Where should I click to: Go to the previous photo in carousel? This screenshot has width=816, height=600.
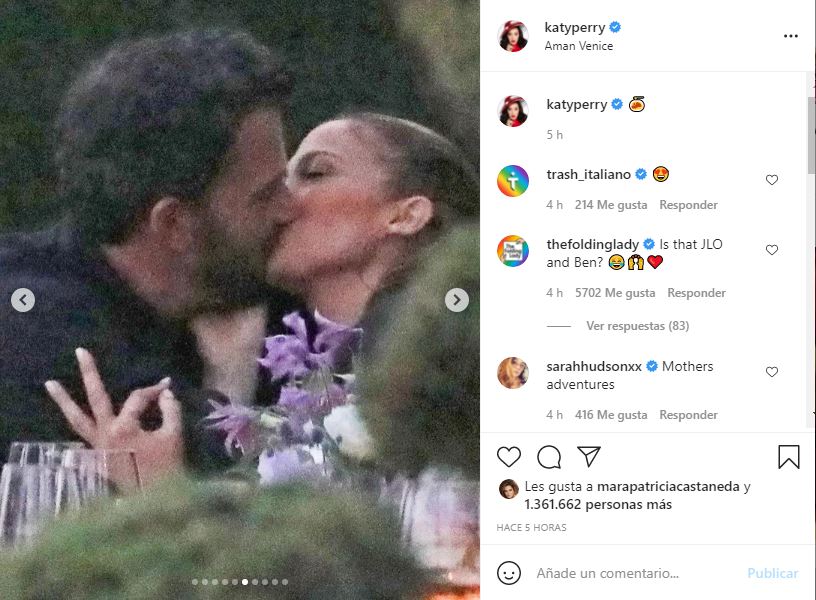point(23,300)
